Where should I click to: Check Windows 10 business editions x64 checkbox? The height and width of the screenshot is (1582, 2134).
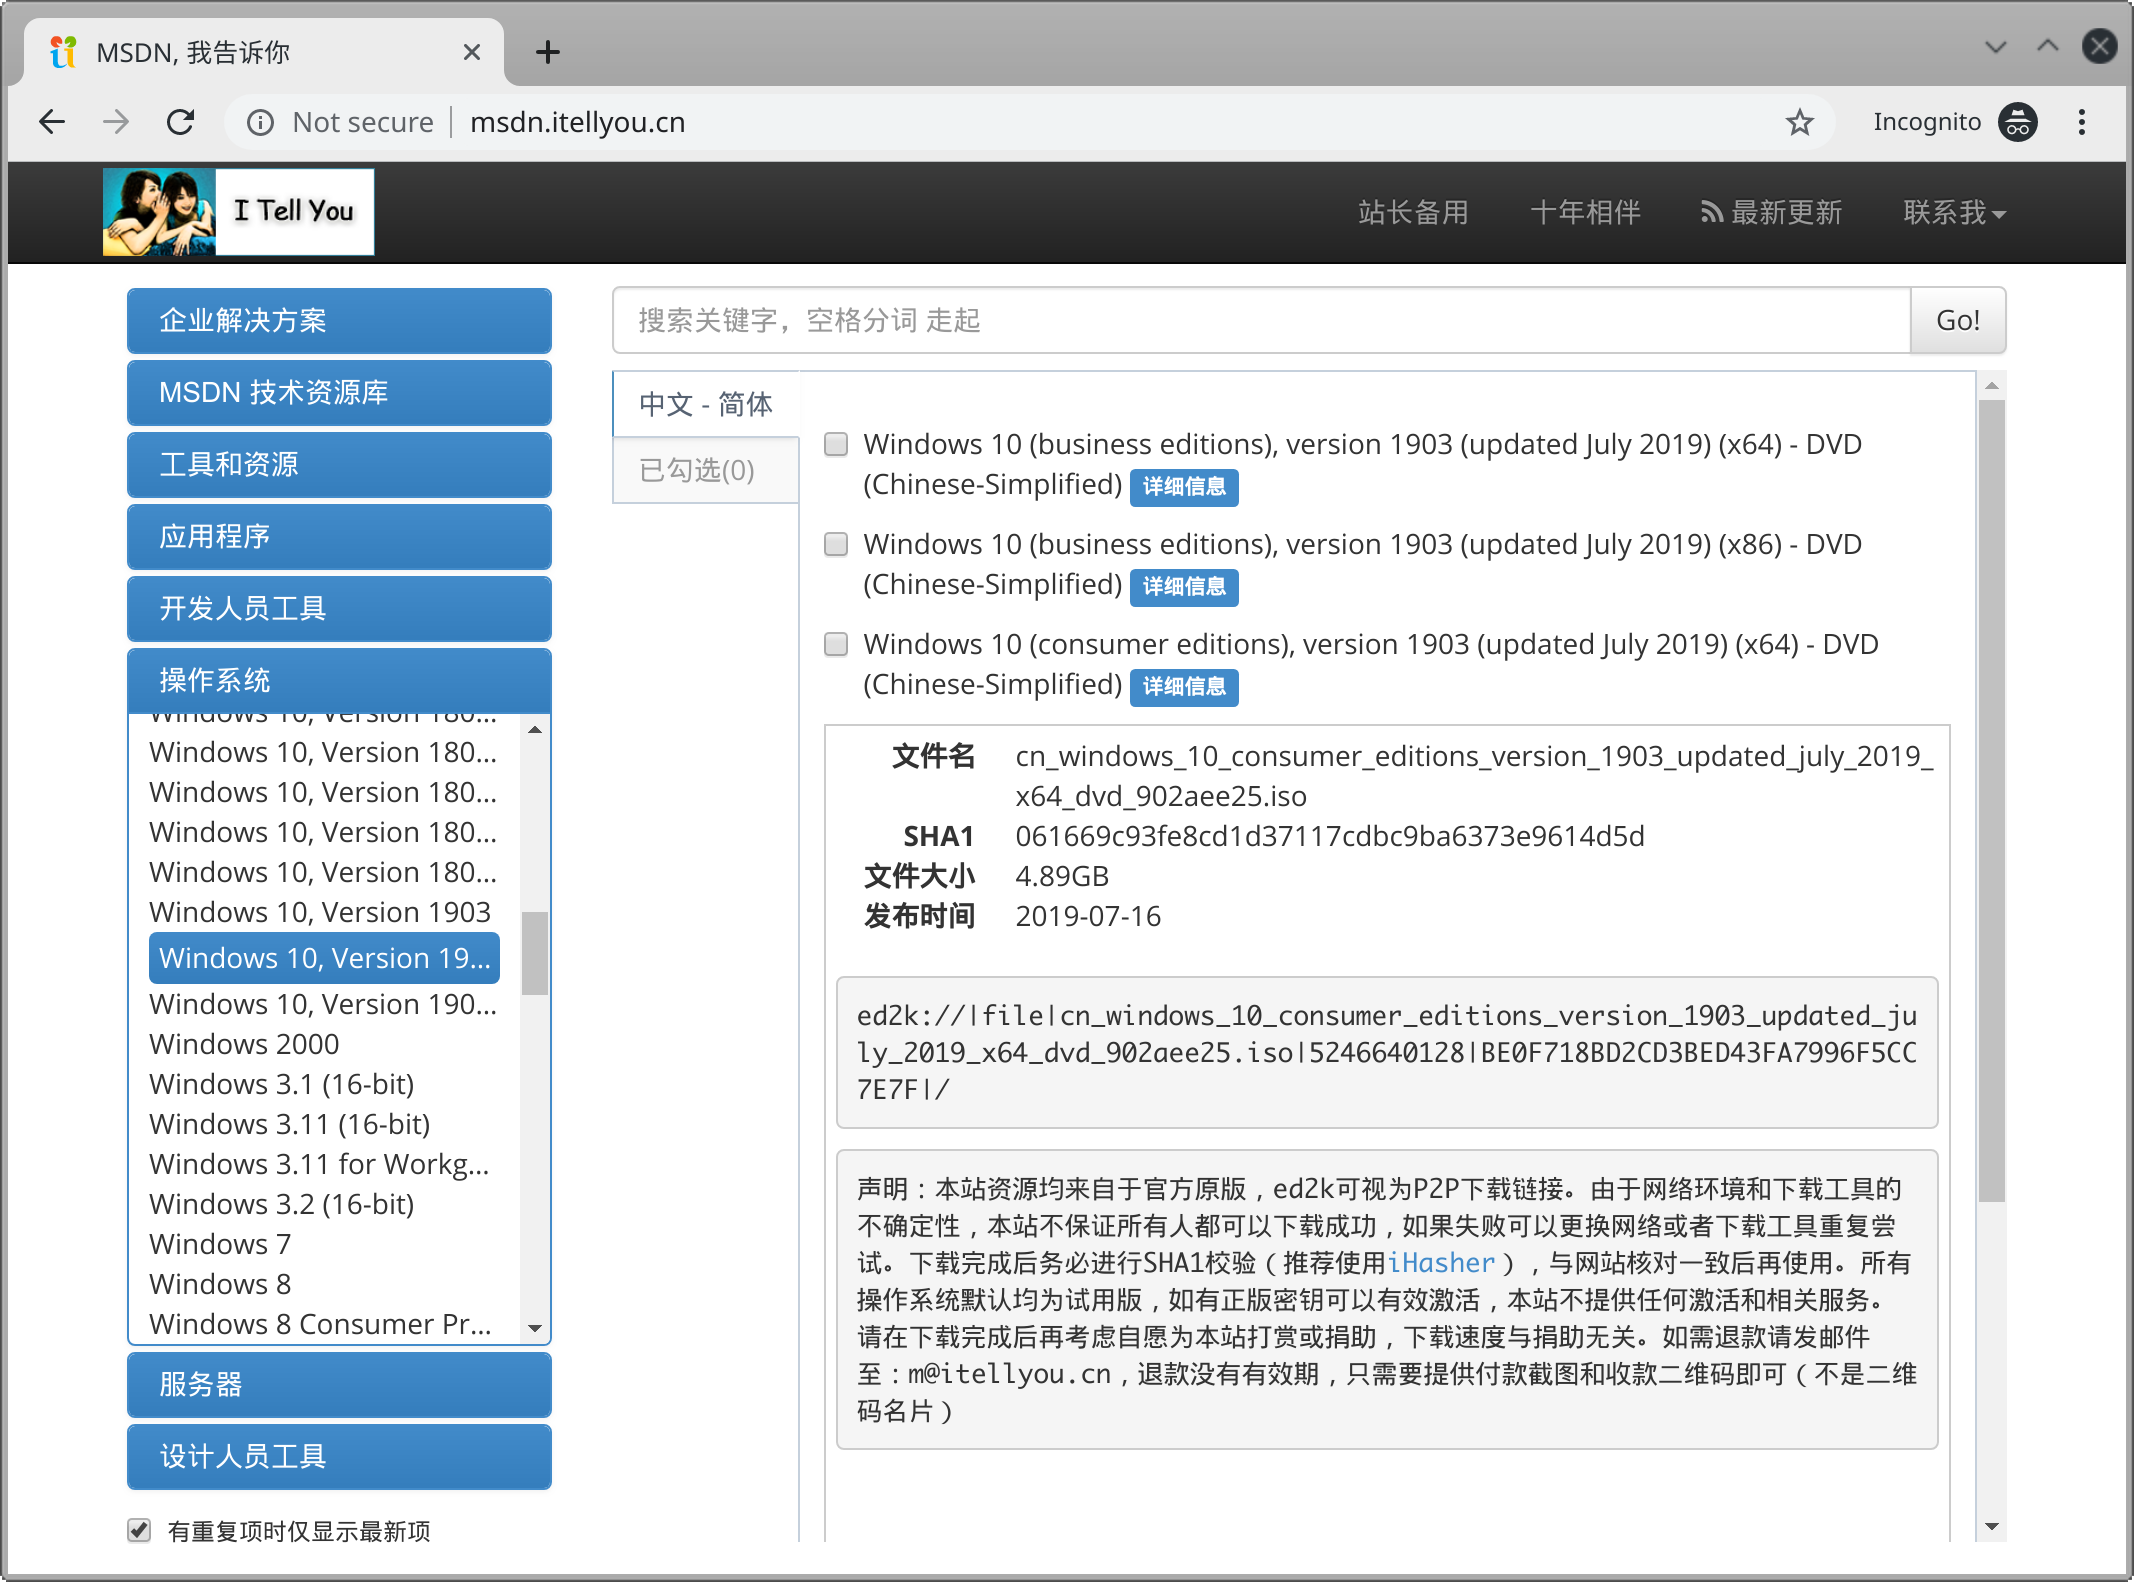tap(836, 444)
